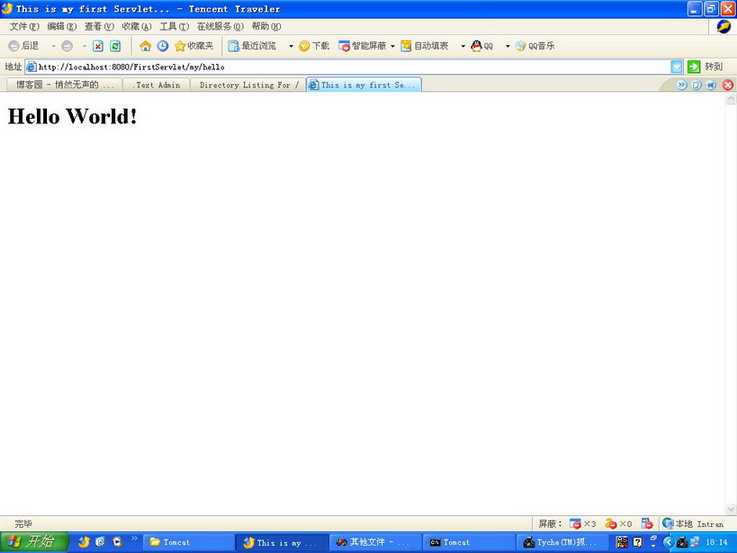Click the second quick launch icon
Screen dimensions: 737x553
[100, 542]
